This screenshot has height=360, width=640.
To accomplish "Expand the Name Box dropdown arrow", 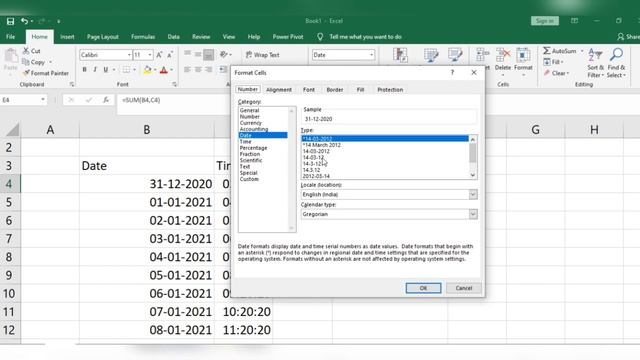I will tap(42, 100).
